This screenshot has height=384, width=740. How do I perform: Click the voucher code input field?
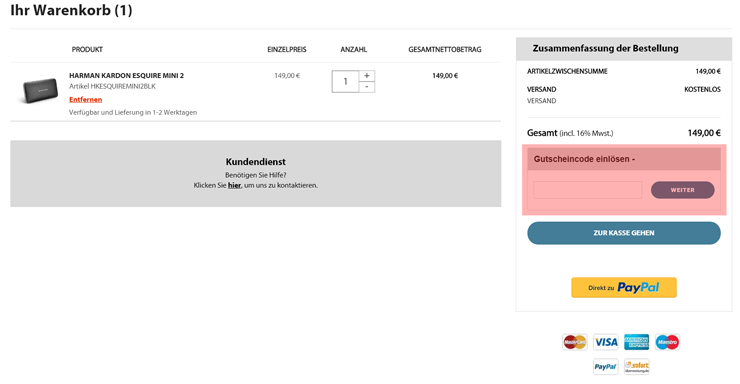tap(588, 190)
